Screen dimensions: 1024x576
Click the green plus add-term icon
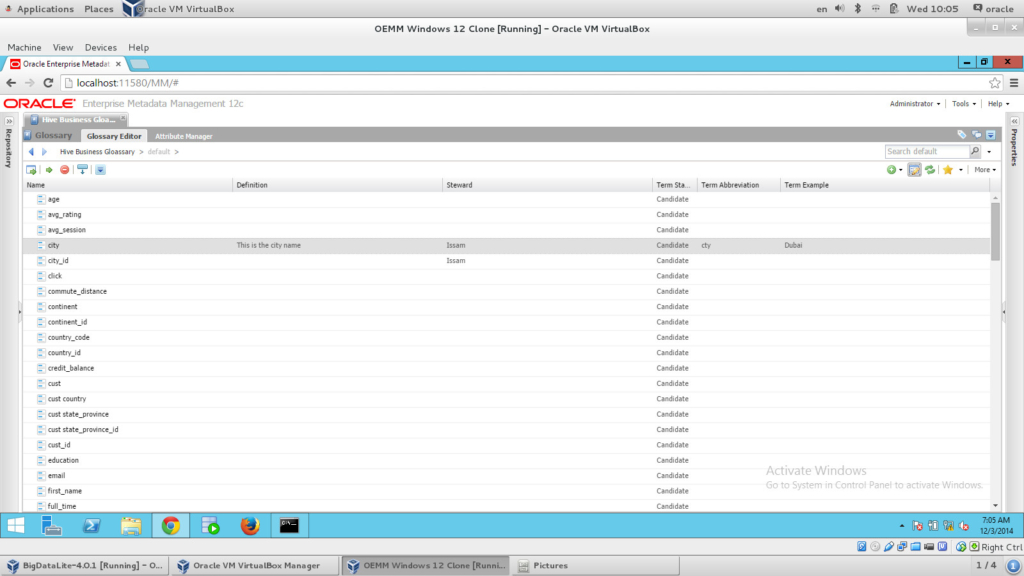pyautogui.click(x=891, y=170)
